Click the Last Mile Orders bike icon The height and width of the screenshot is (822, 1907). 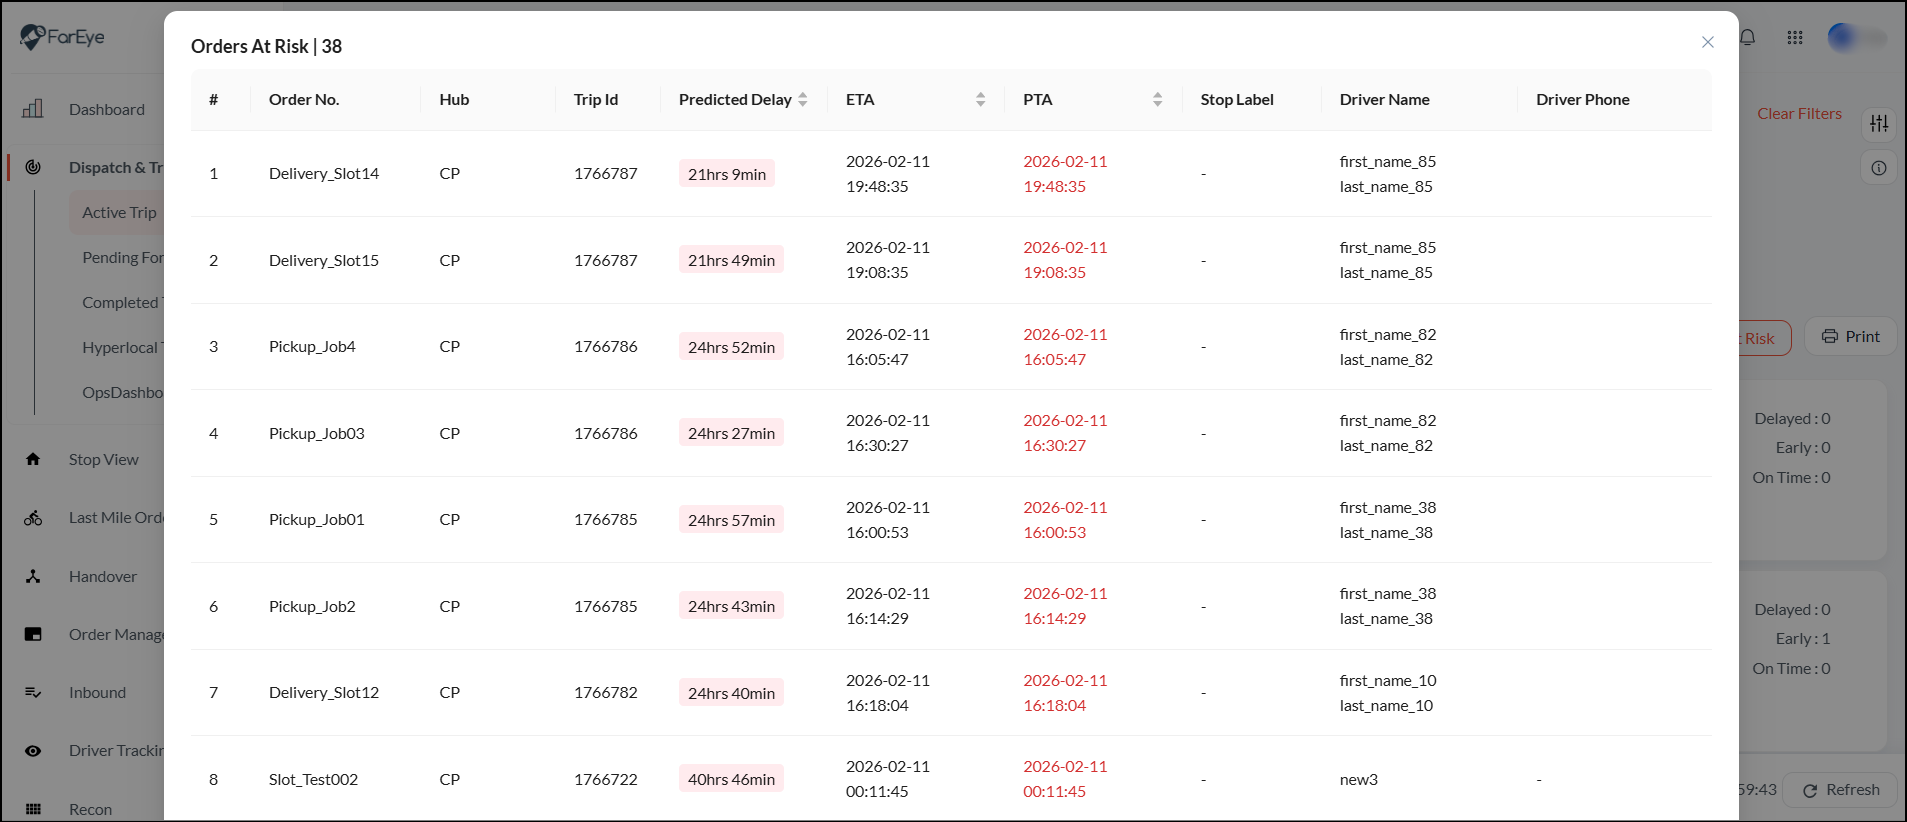click(33, 518)
